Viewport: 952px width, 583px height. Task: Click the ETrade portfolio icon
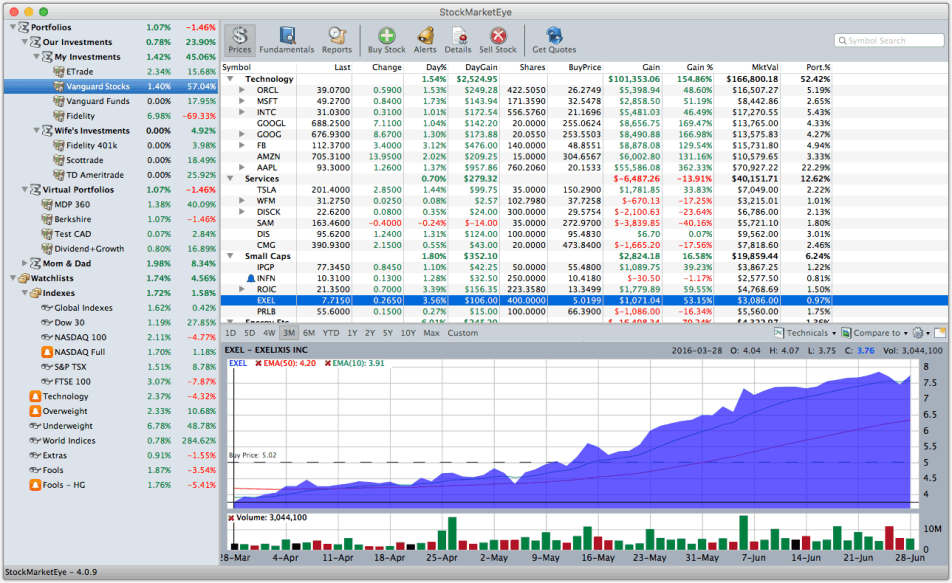(59, 72)
